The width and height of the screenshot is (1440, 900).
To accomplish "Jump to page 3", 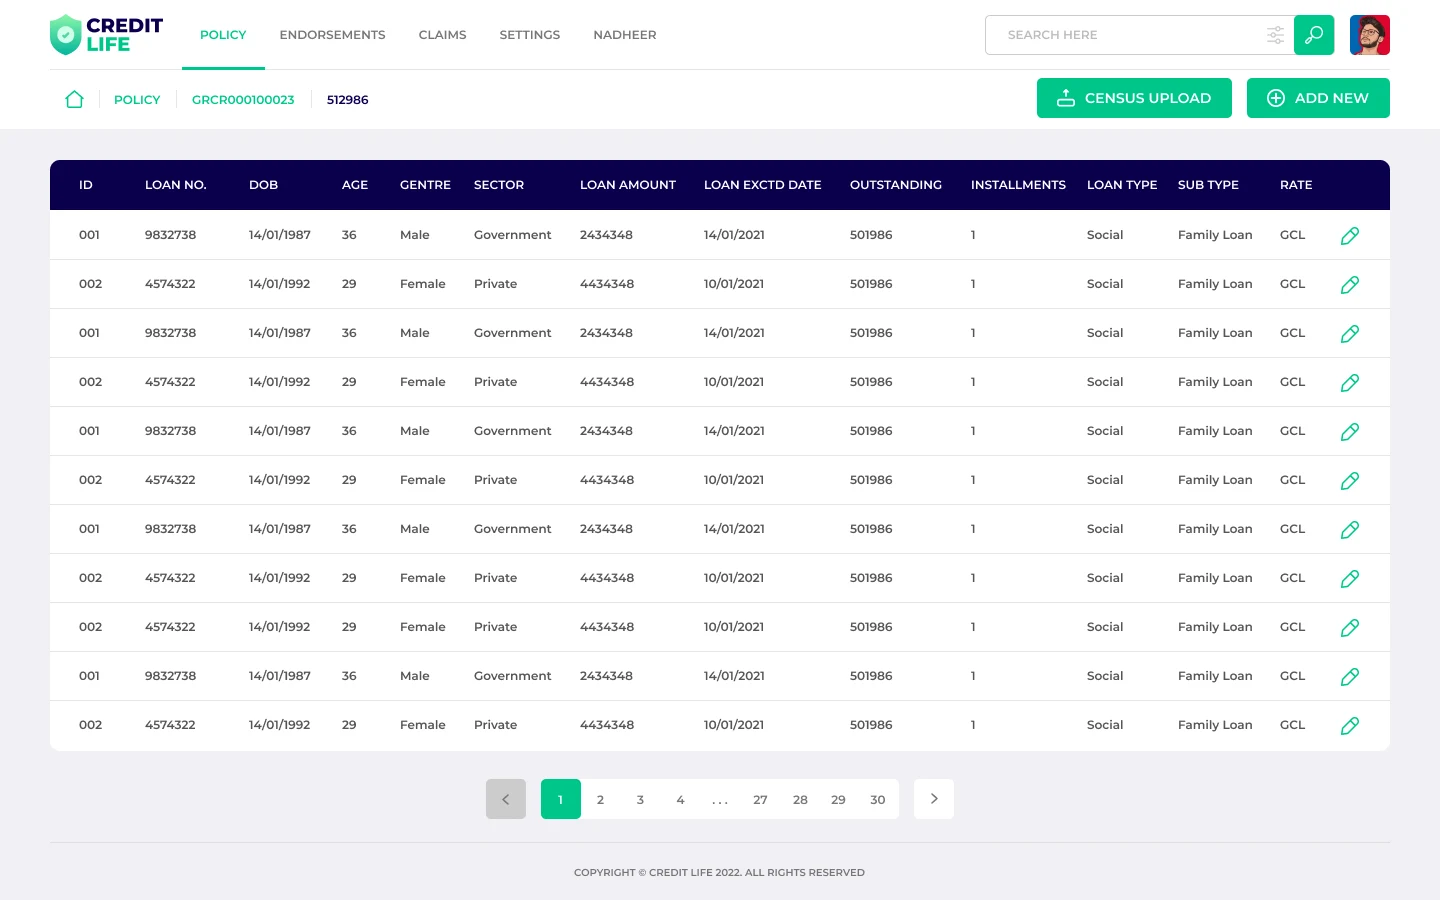I will click(x=640, y=800).
